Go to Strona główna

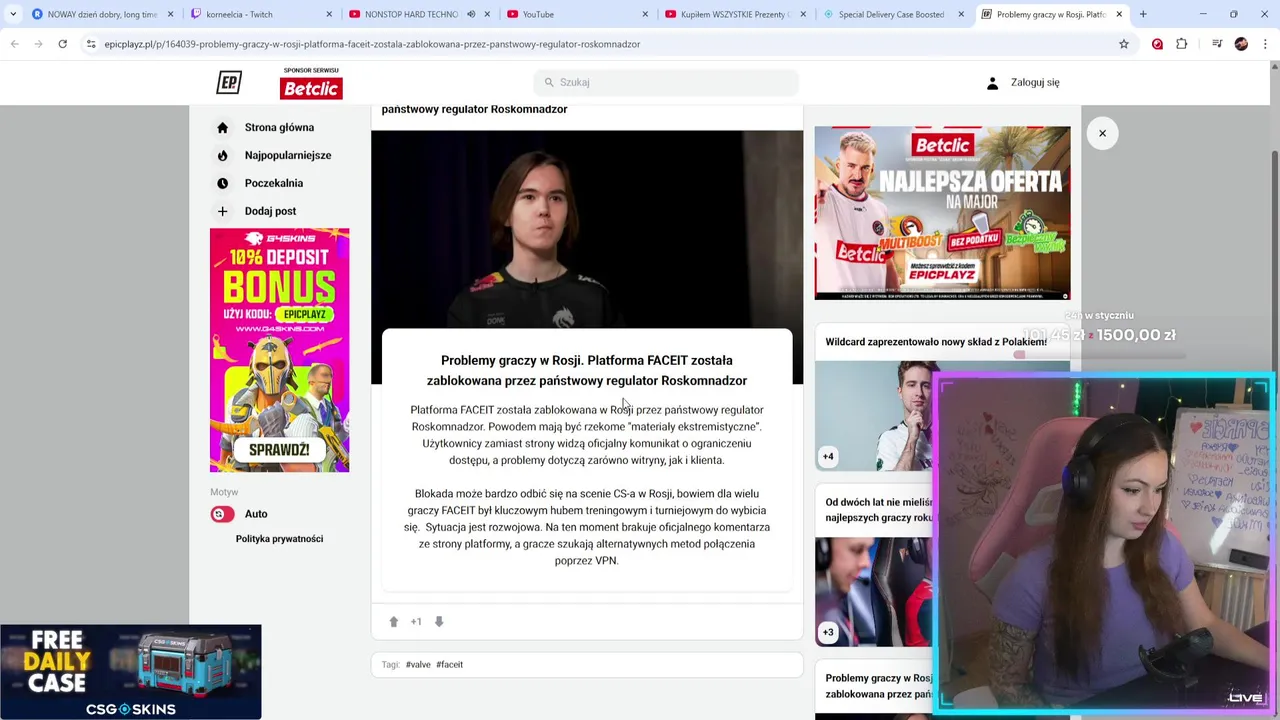(279, 128)
